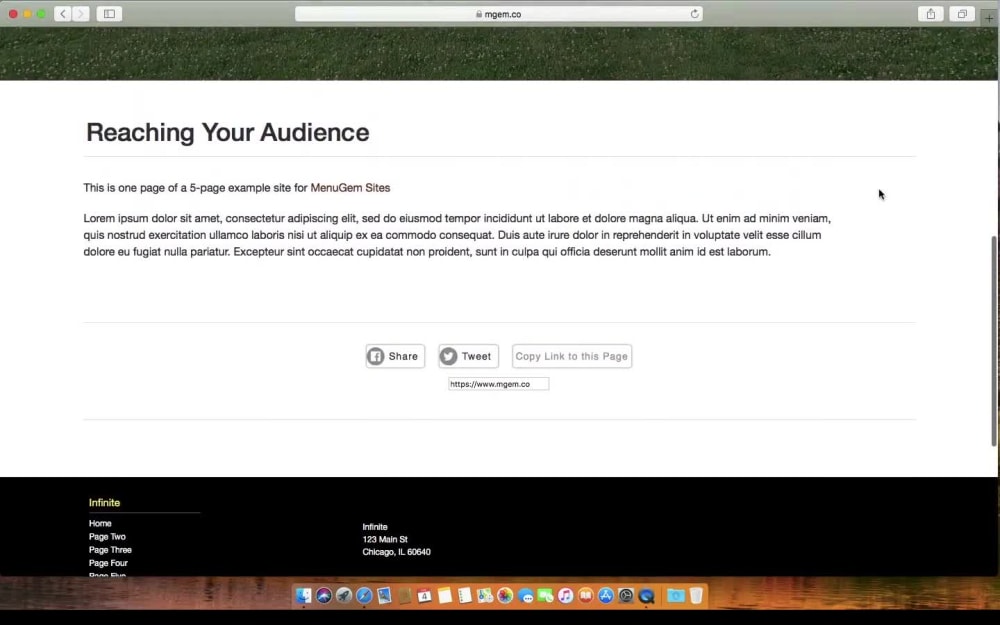Viewport: 1000px width, 625px height.
Task: Open the Home footer link
Action: 100,523
